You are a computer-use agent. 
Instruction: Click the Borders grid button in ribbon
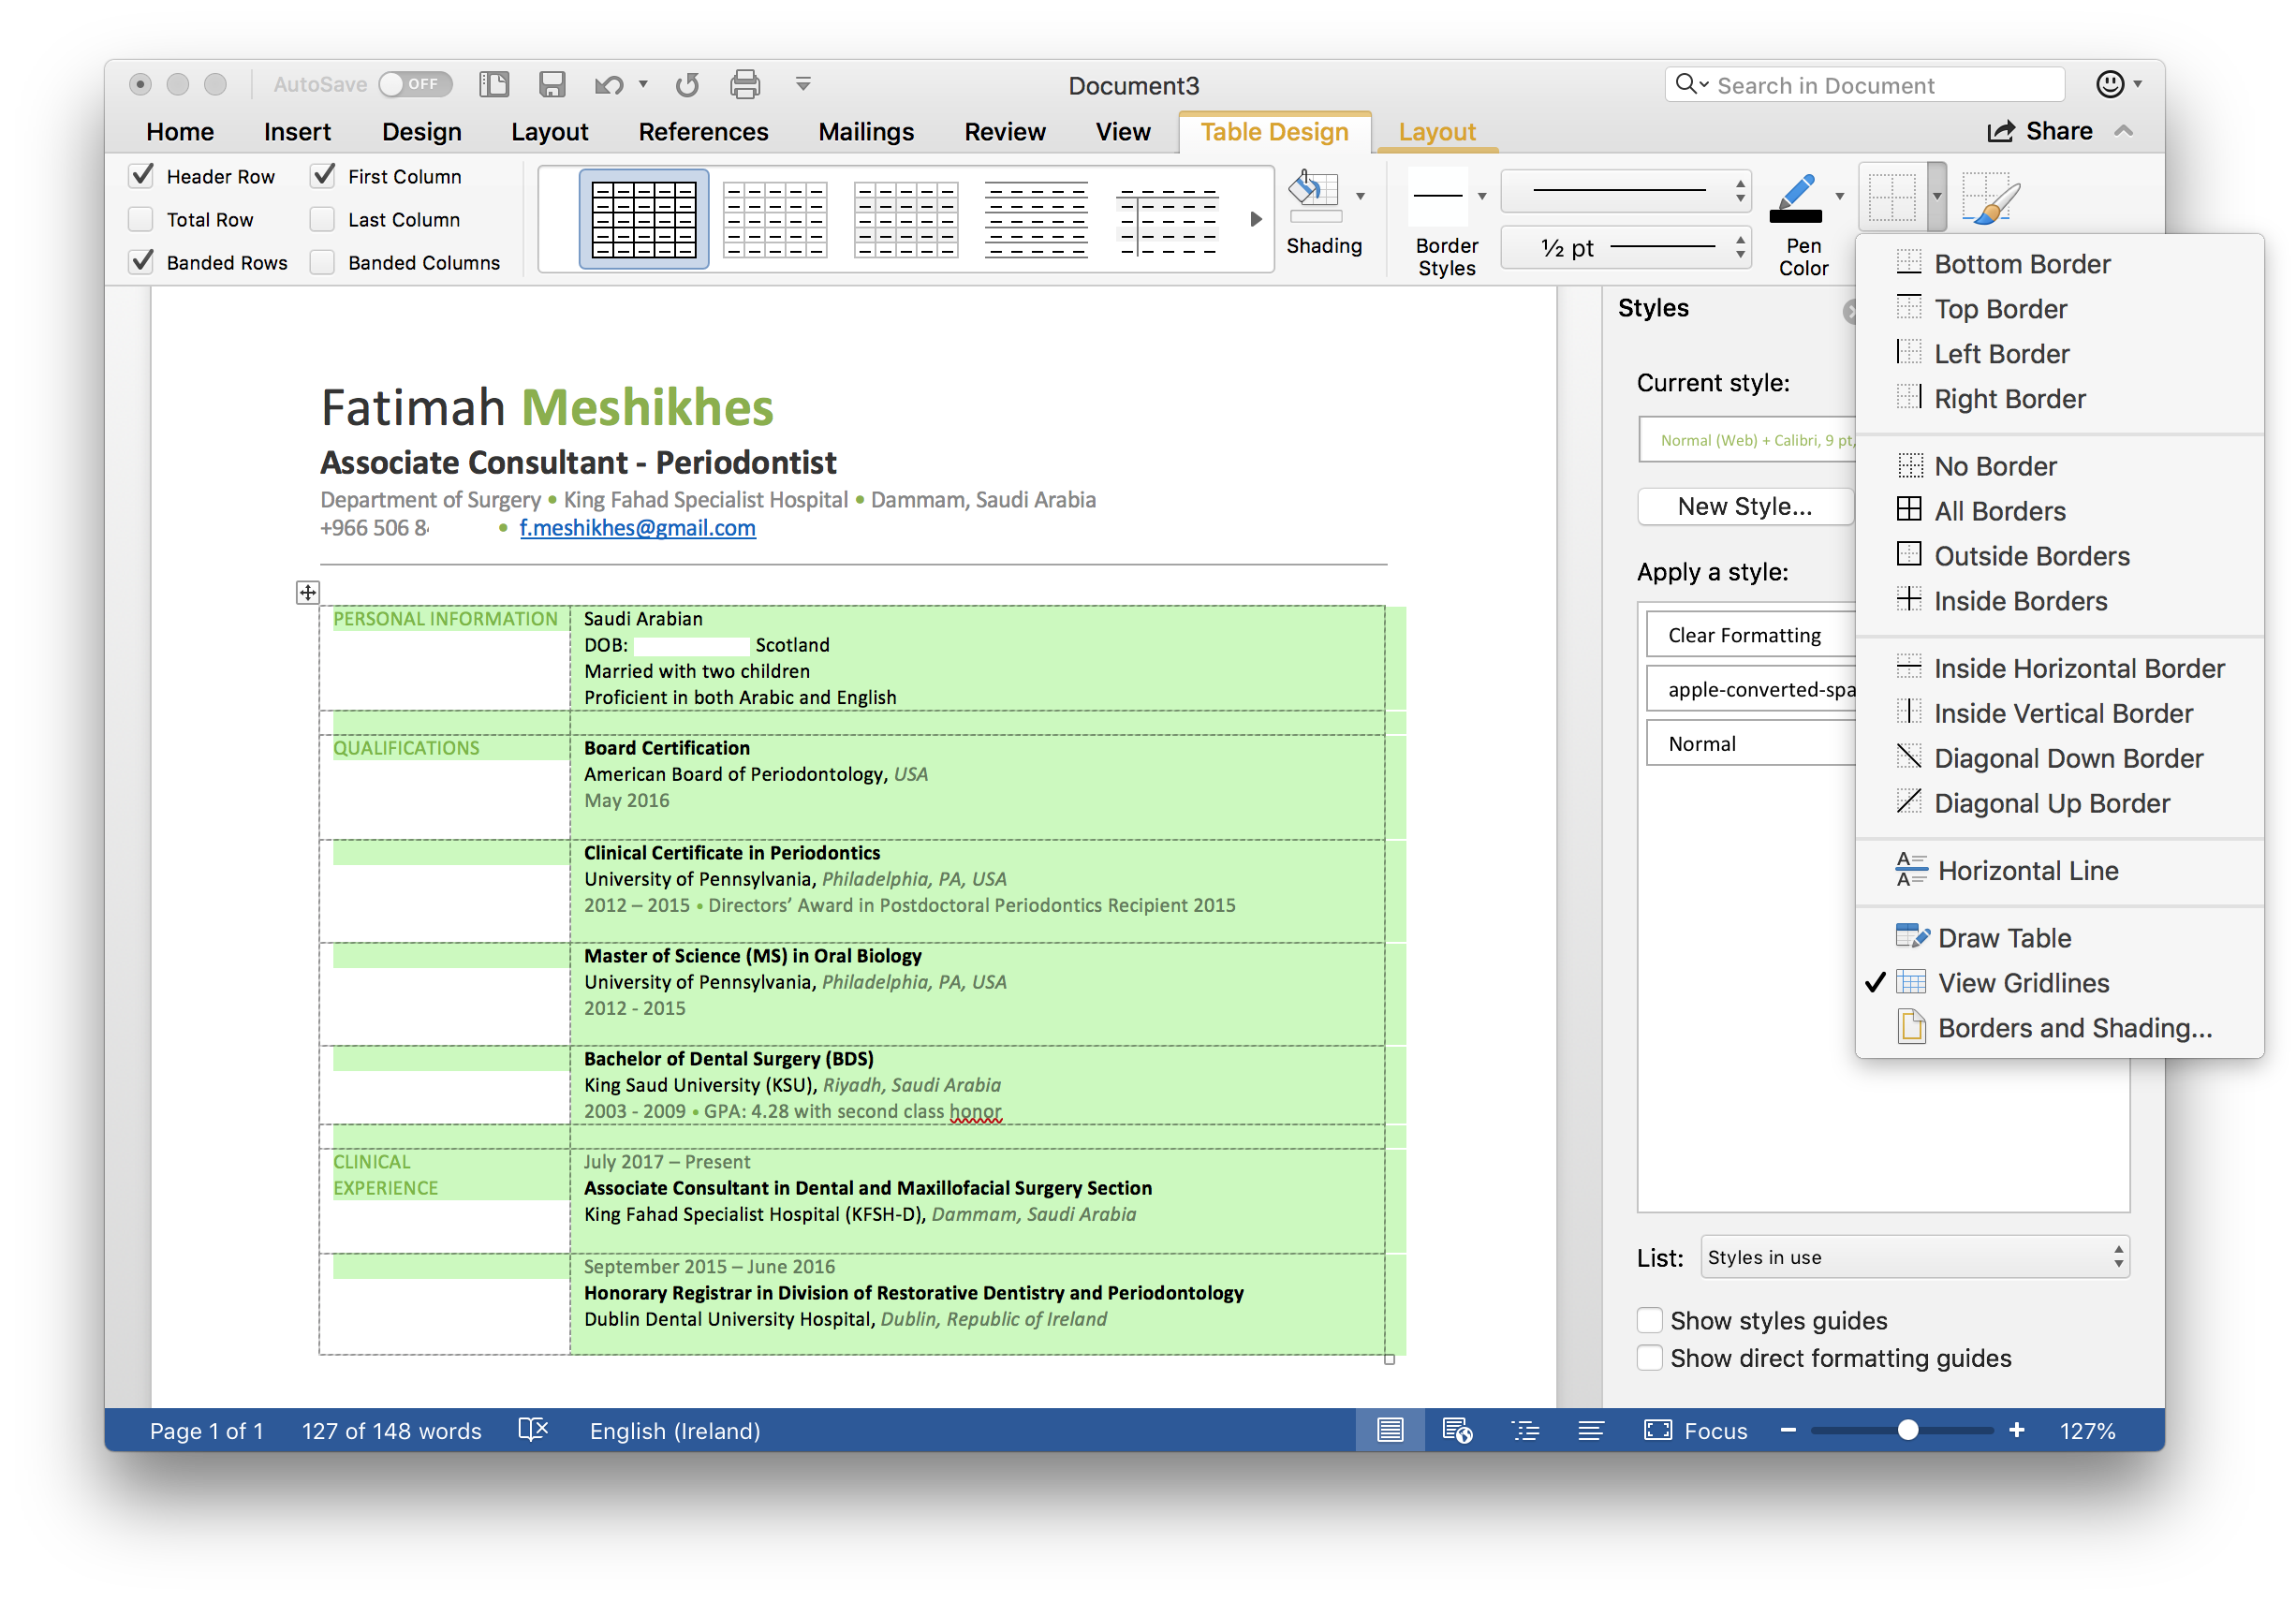coord(1893,197)
